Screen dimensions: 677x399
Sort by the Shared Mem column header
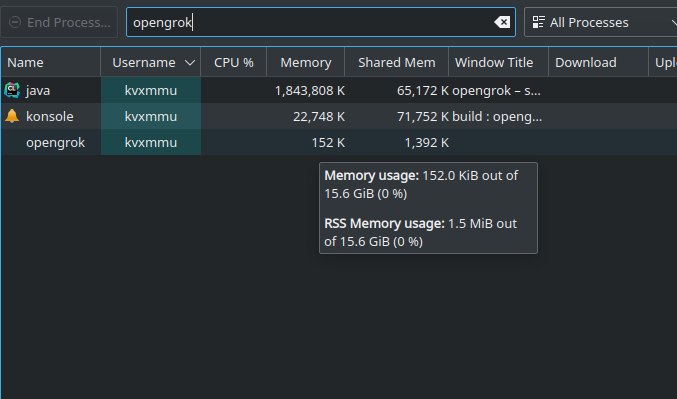click(x=396, y=63)
